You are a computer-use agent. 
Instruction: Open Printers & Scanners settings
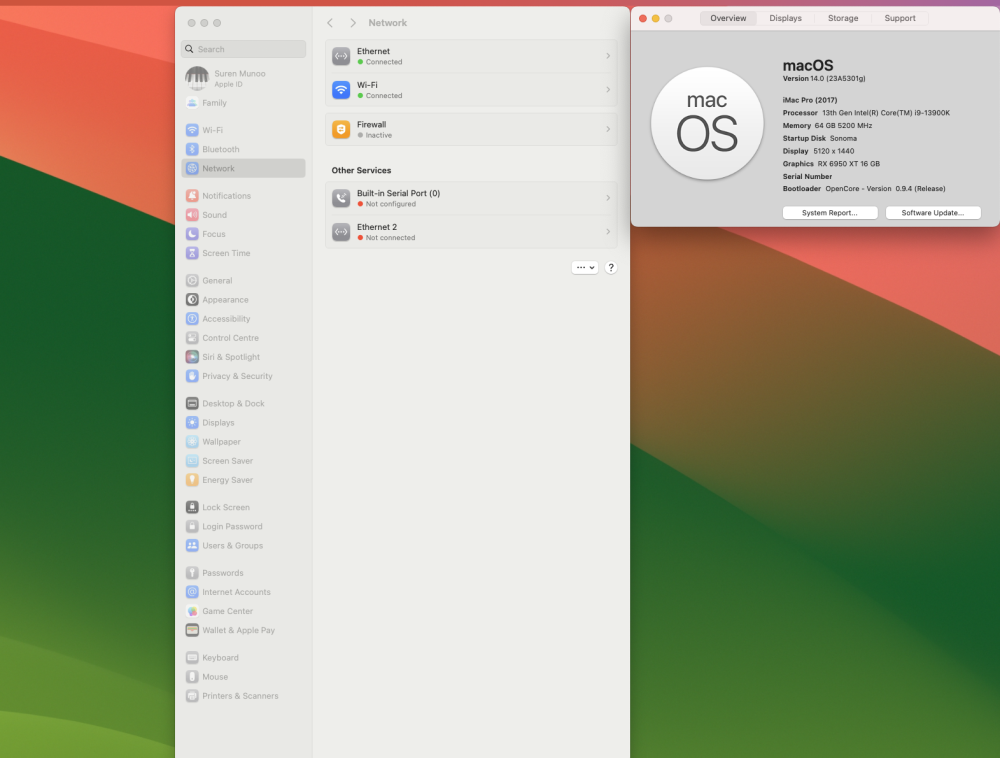243,696
